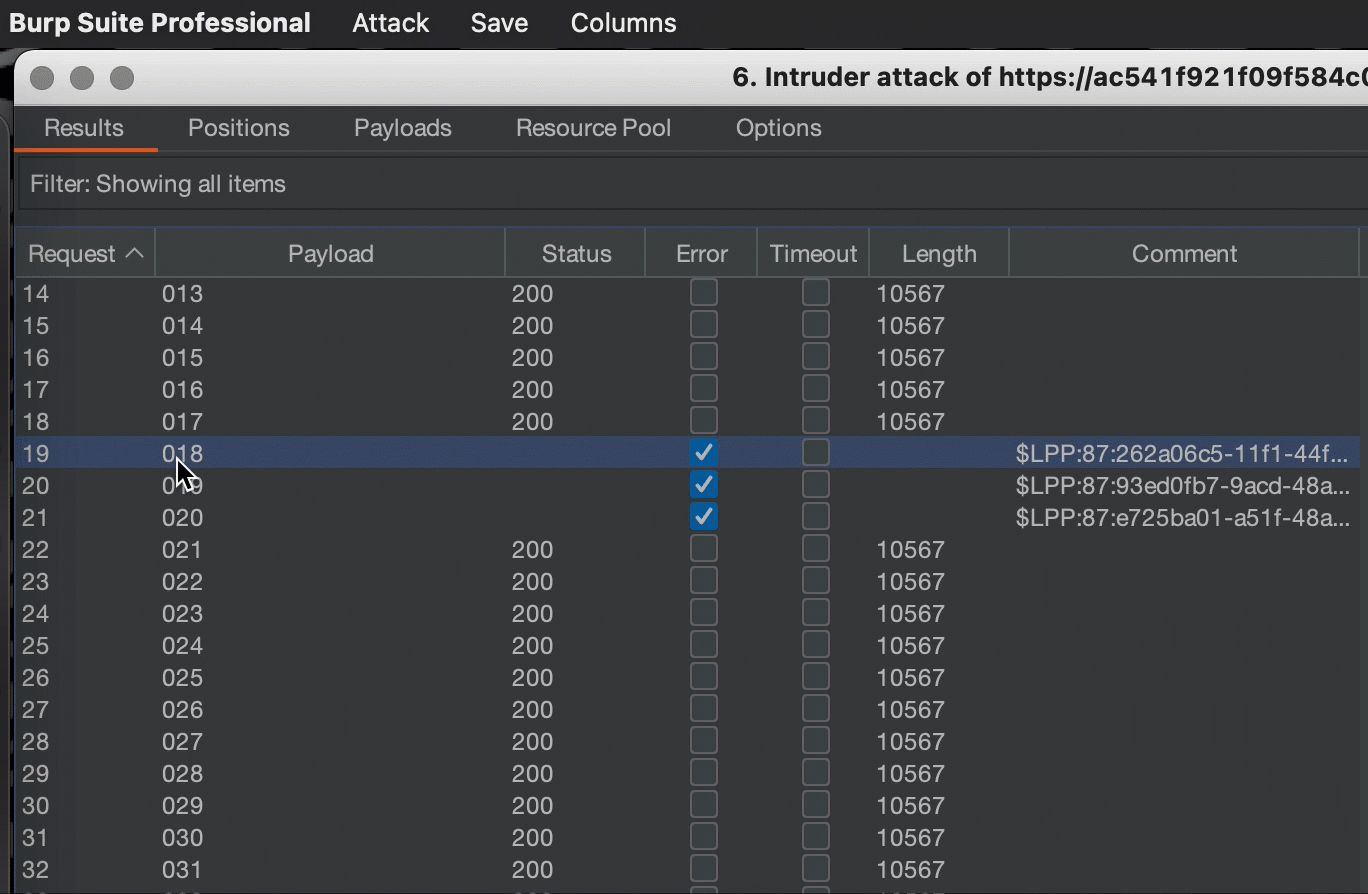The image size is (1368, 894).
Task: Open the Save menu
Action: point(499,23)
